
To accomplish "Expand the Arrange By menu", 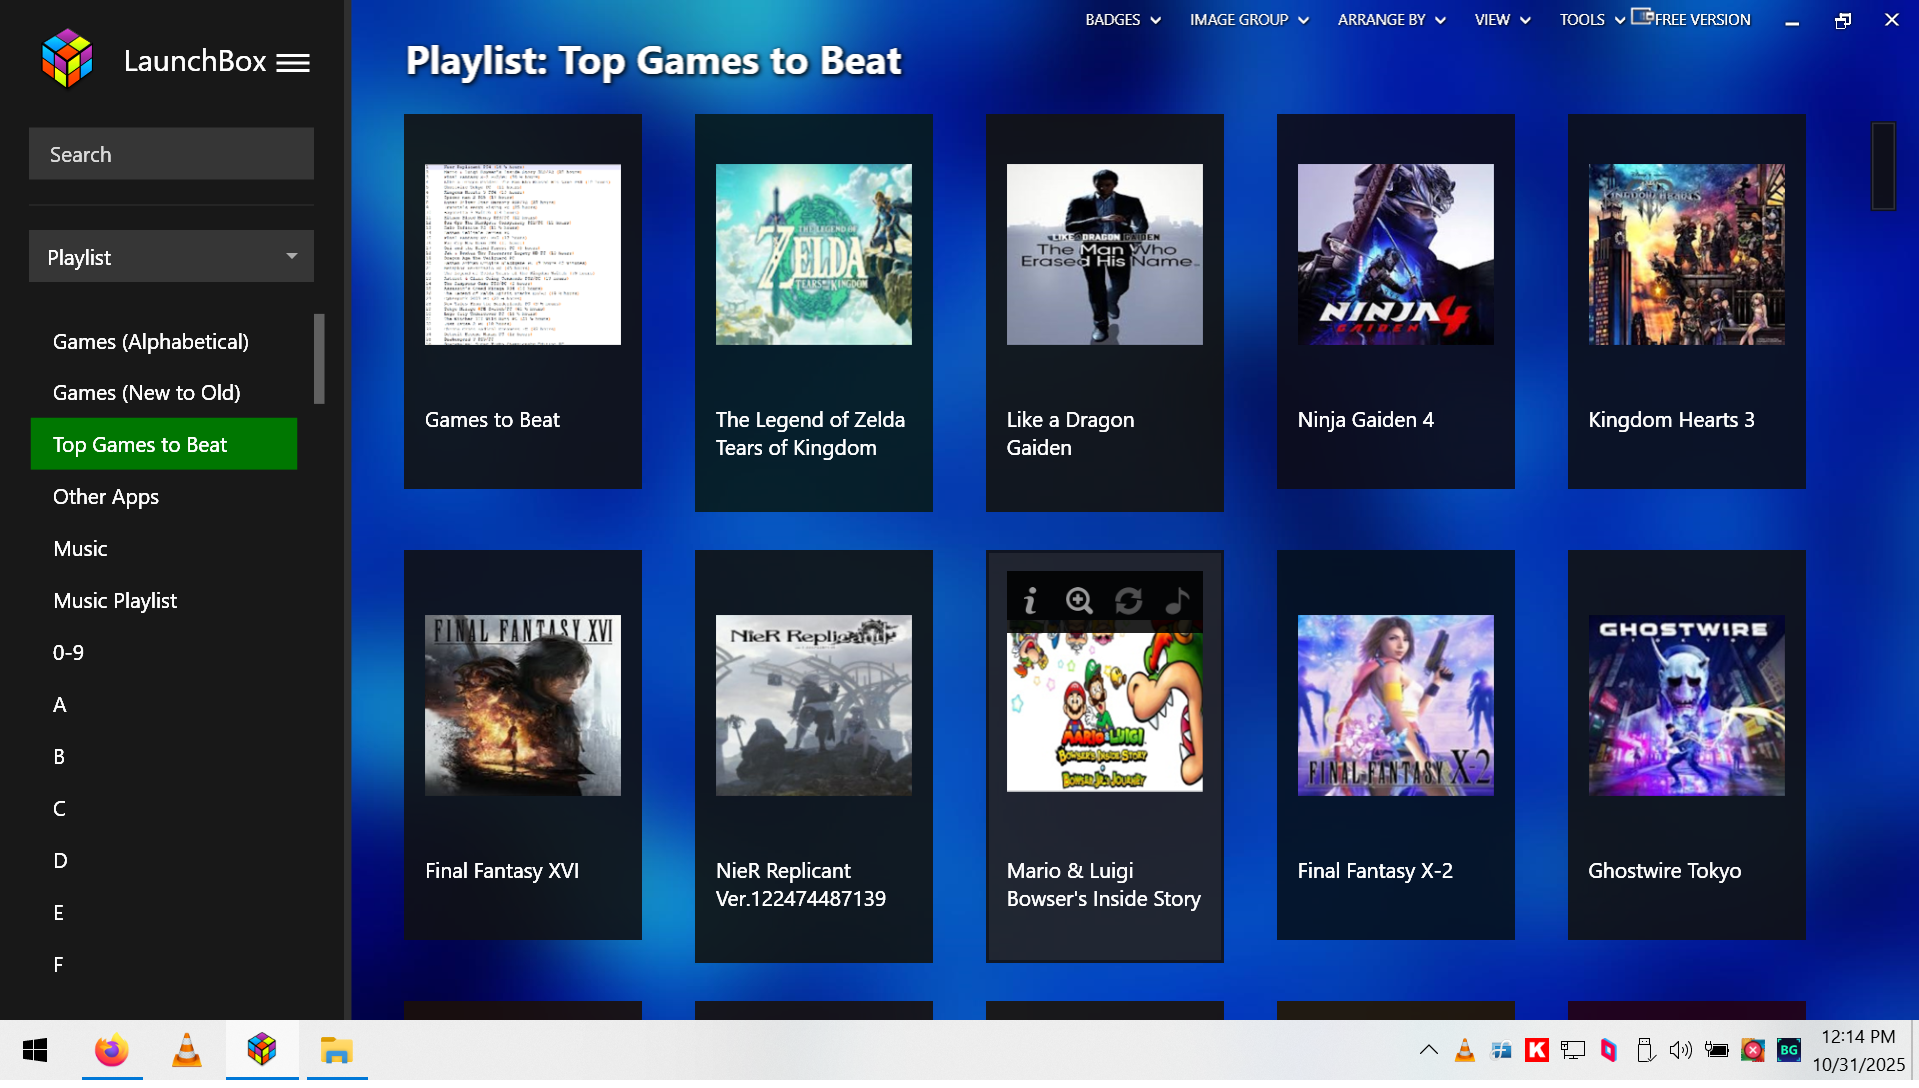I will tap(1392, 20).
